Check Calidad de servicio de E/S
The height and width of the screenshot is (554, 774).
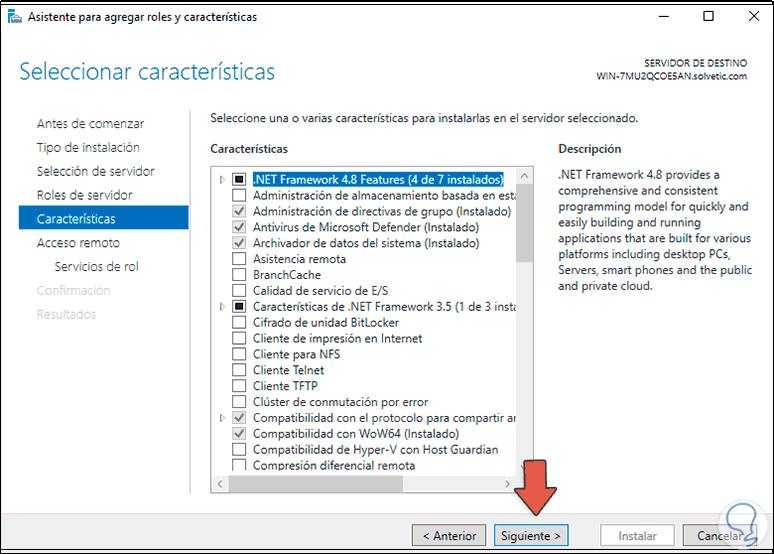[x=239, y=290]
